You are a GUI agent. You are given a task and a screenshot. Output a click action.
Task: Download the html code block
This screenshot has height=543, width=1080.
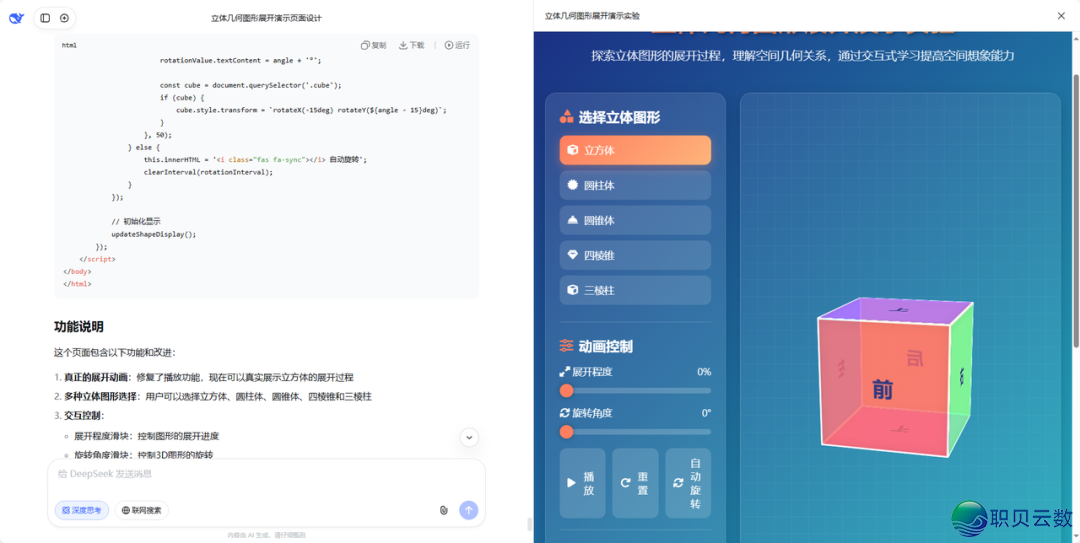411,45
